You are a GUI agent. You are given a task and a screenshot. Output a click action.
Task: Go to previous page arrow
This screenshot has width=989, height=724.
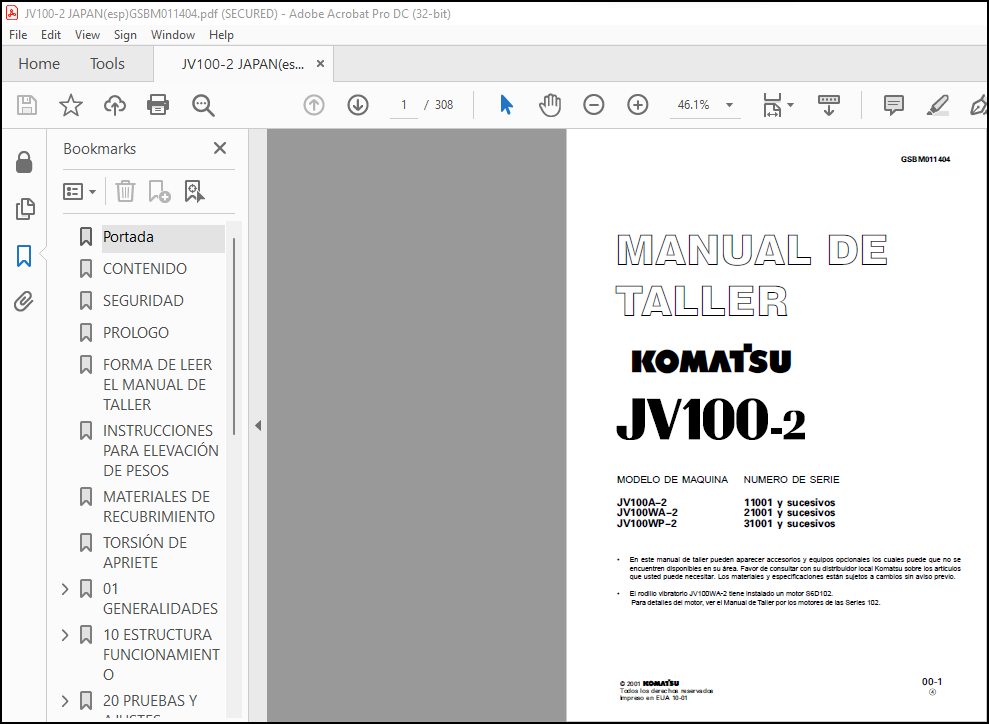coord(314,105)
